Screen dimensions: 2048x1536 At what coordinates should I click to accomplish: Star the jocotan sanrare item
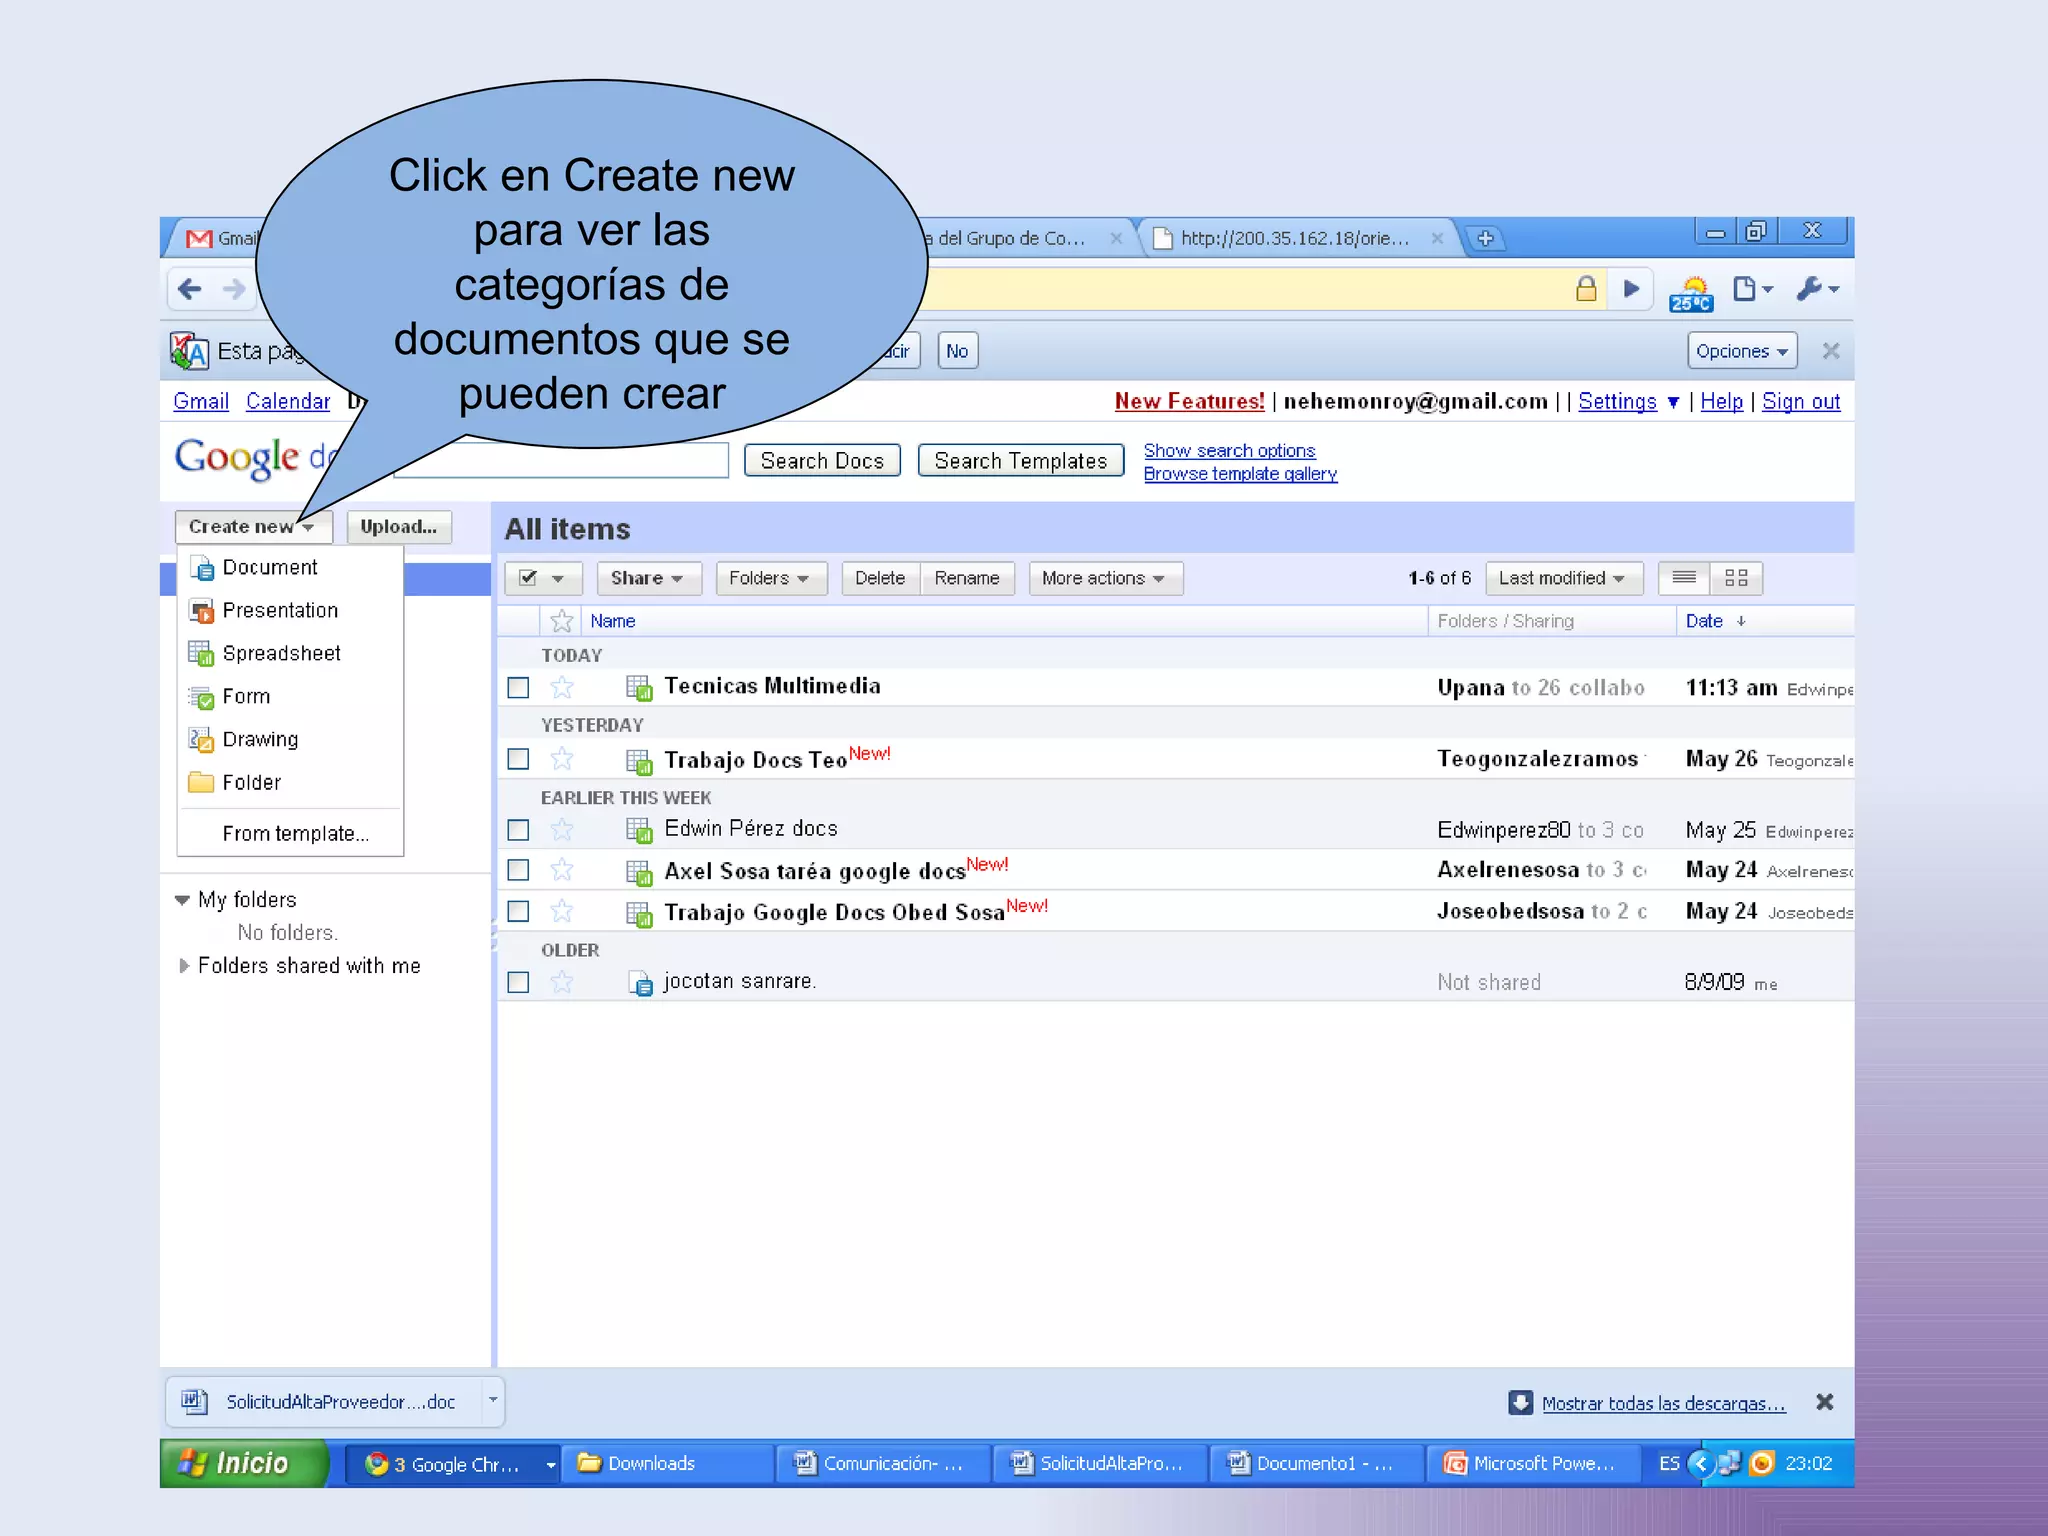point(562,982)
